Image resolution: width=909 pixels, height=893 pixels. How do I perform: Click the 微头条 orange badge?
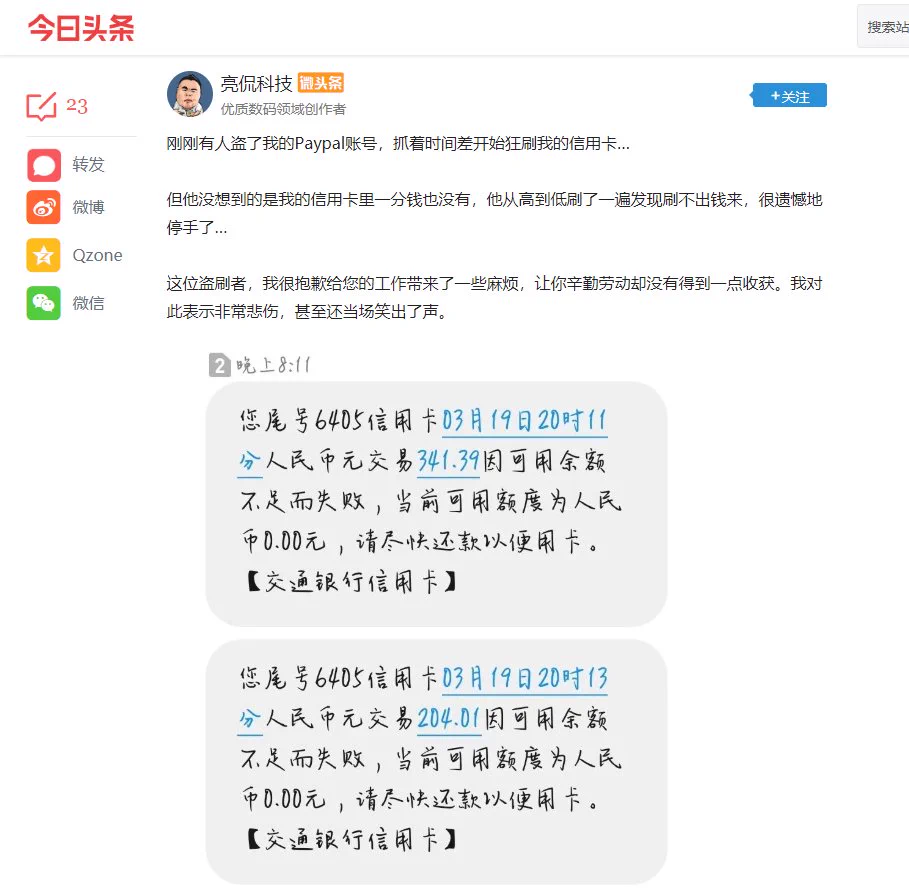point(321,83)
